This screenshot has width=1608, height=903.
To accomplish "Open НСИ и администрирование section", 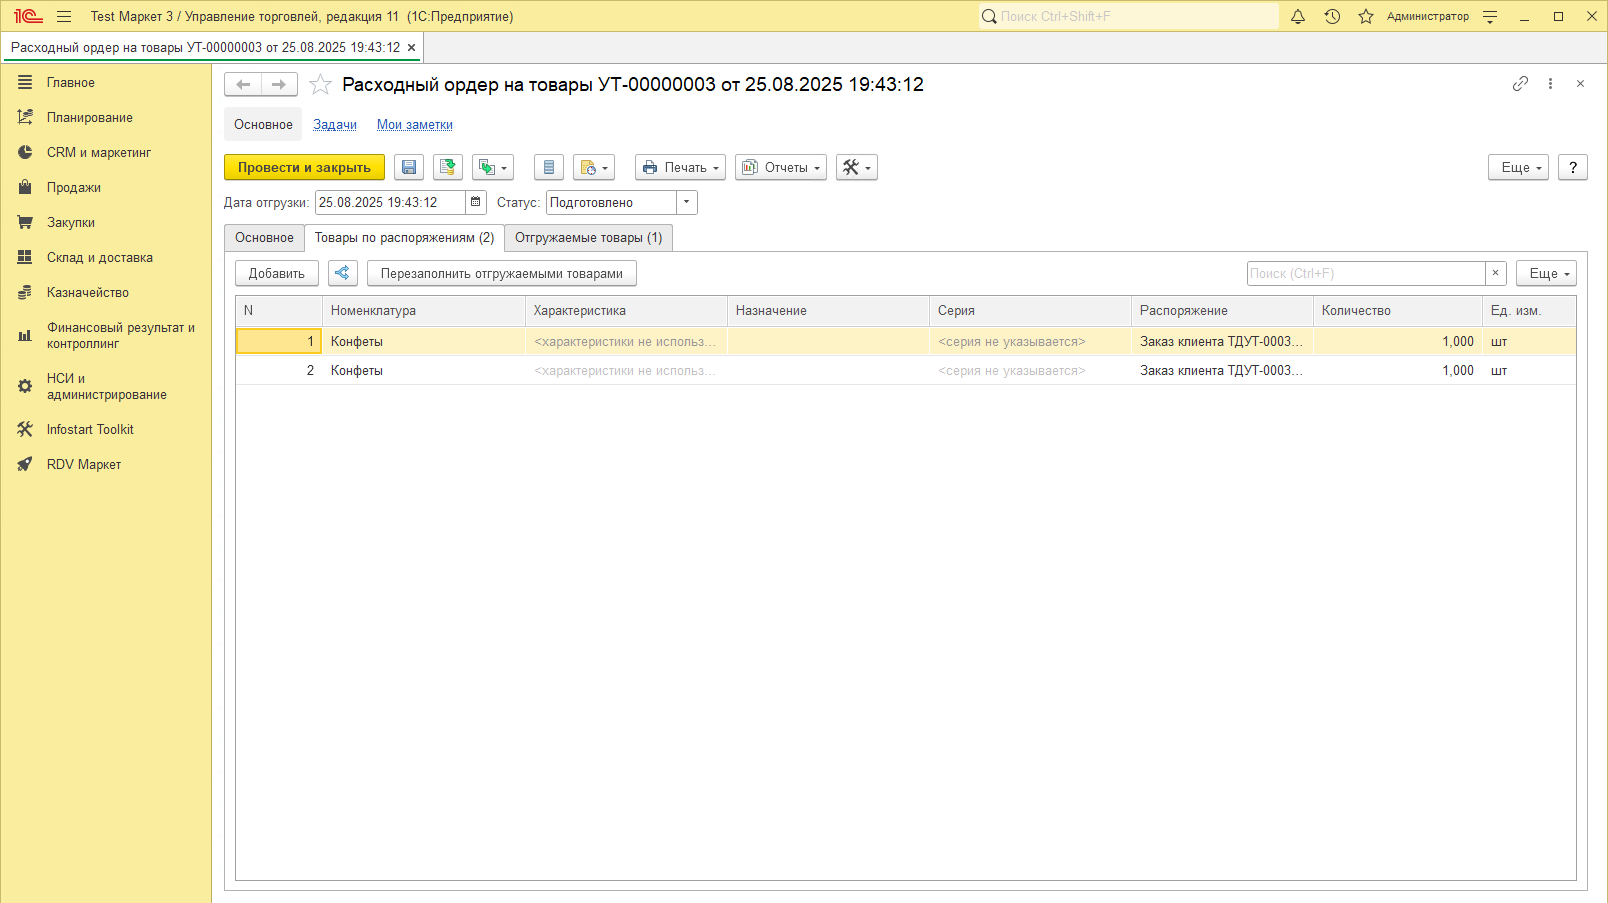I will click(x=106, y=387).
